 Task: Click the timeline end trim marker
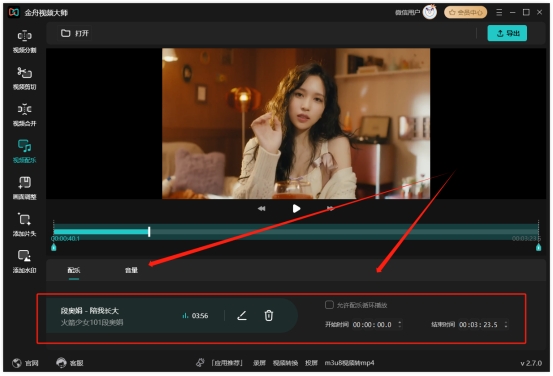(539, 247)
